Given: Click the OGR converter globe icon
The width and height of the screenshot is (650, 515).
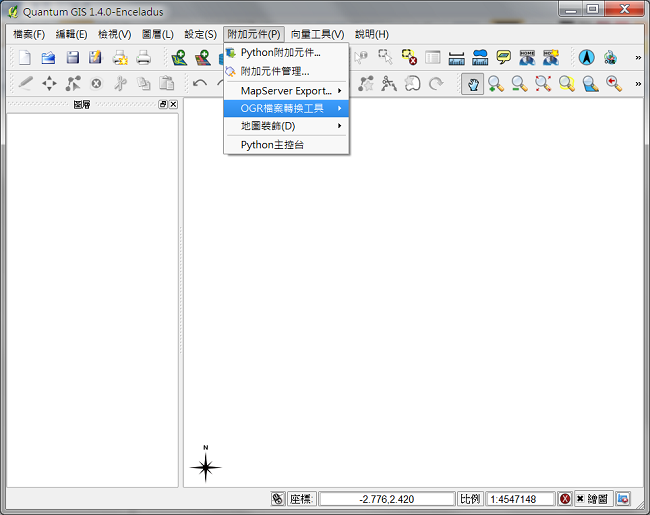Looking at the screenshot, I should tap(610, 58).
